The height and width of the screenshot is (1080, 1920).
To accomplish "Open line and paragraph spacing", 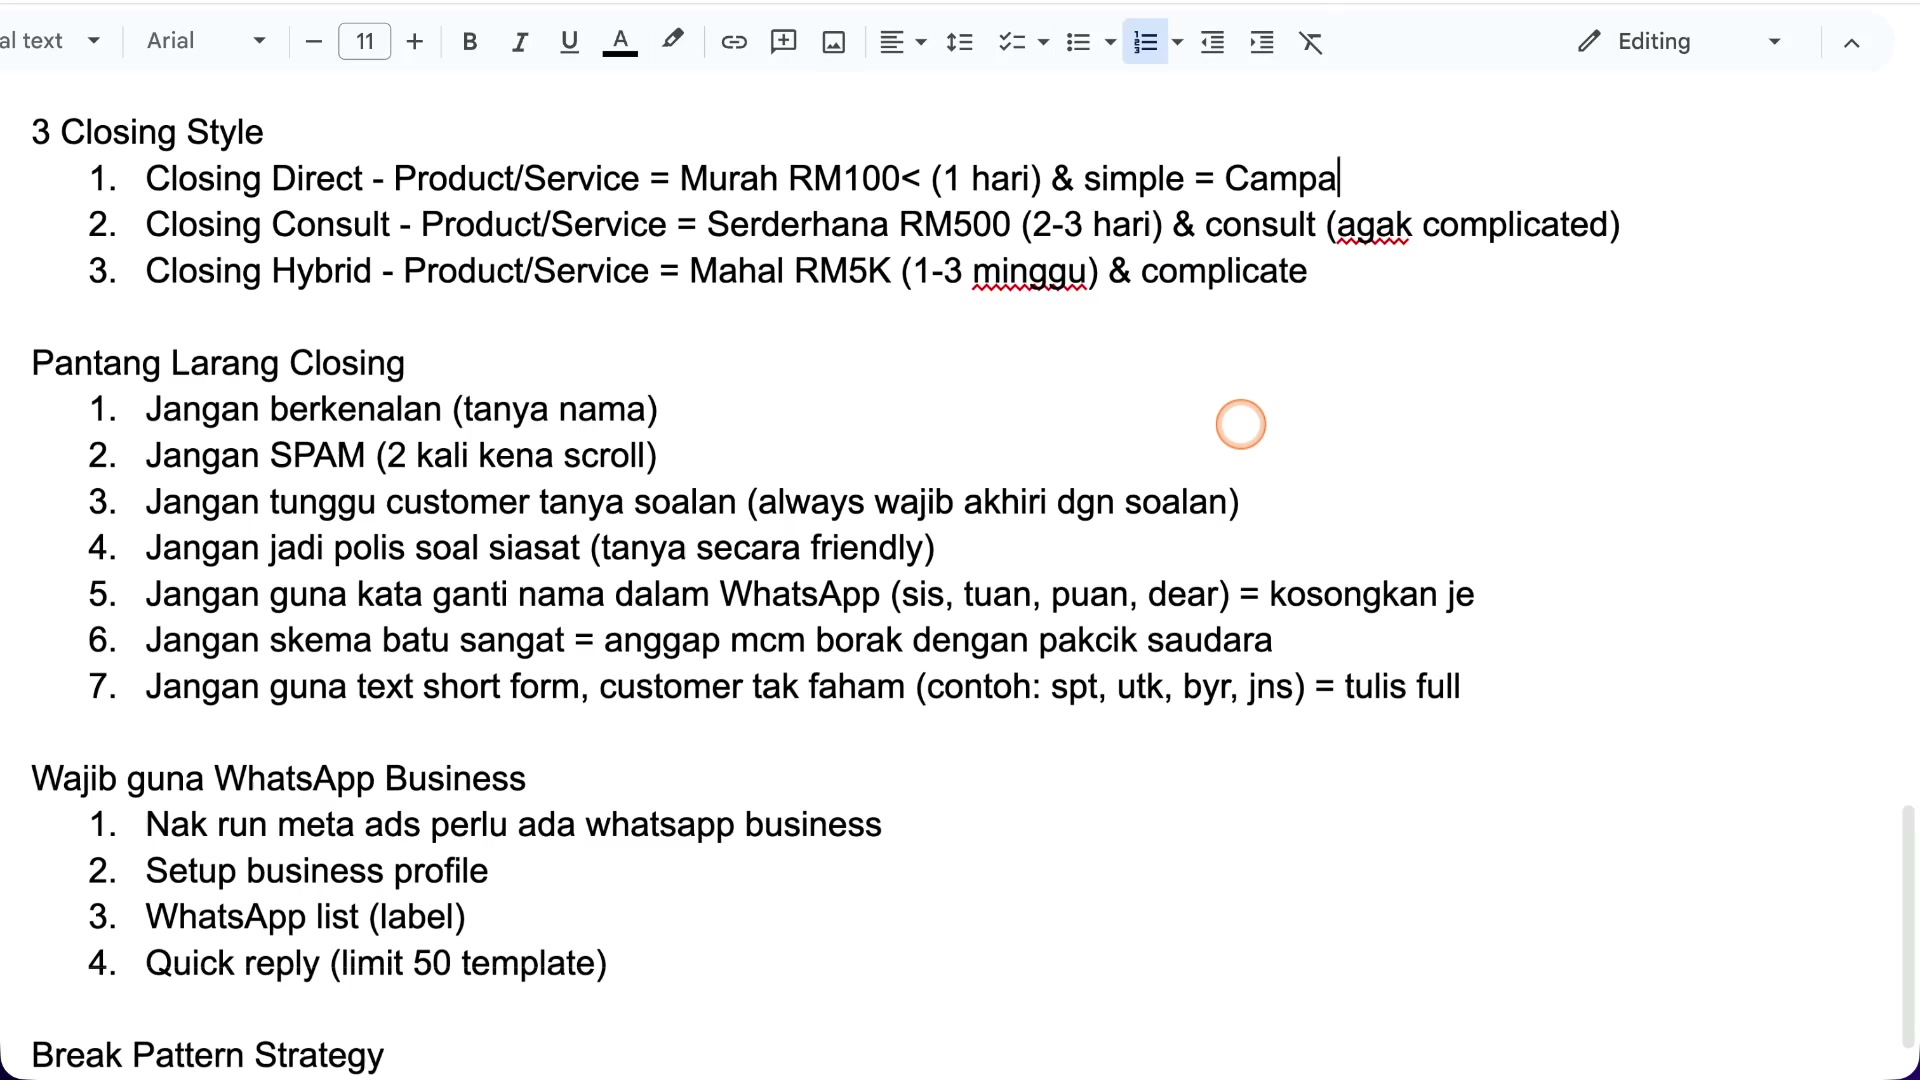I will 960,42.
